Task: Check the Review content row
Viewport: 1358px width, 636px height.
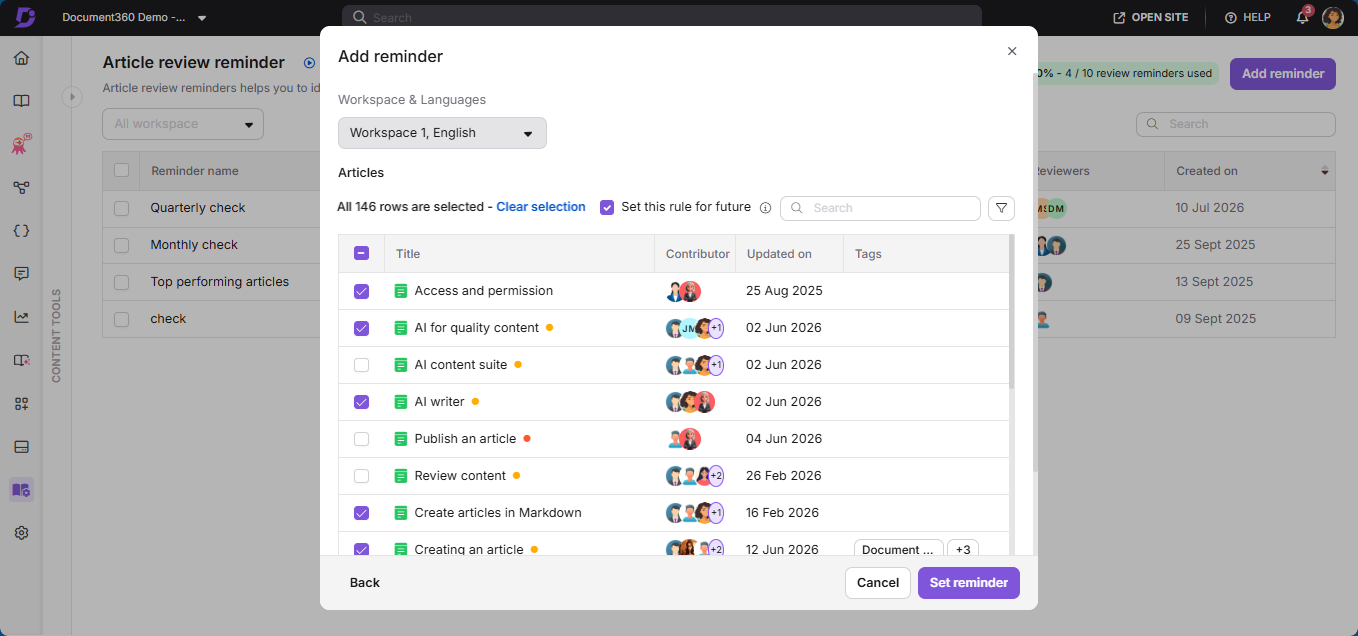Action: 362,476
